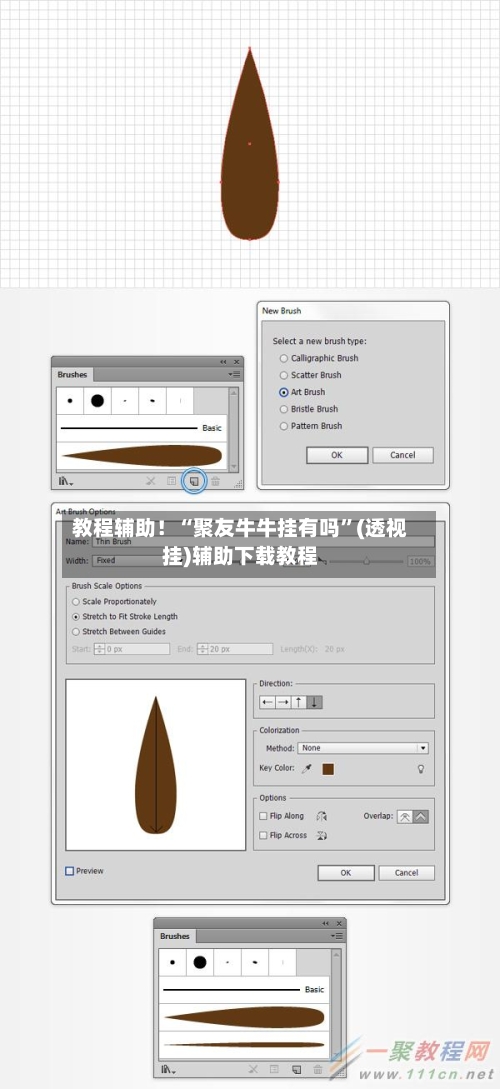Open the upper Brushes panel flyout menu
Viewport: 500px width, 1089px height.
click(x=235, y=374)
